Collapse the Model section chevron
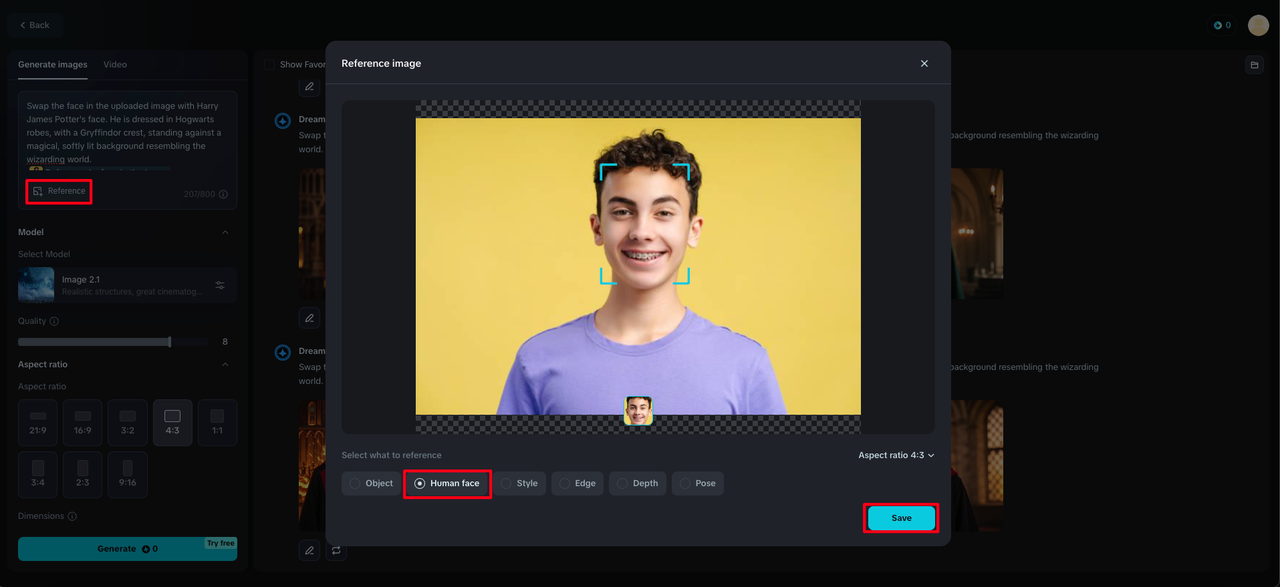 tap(225, 232)
